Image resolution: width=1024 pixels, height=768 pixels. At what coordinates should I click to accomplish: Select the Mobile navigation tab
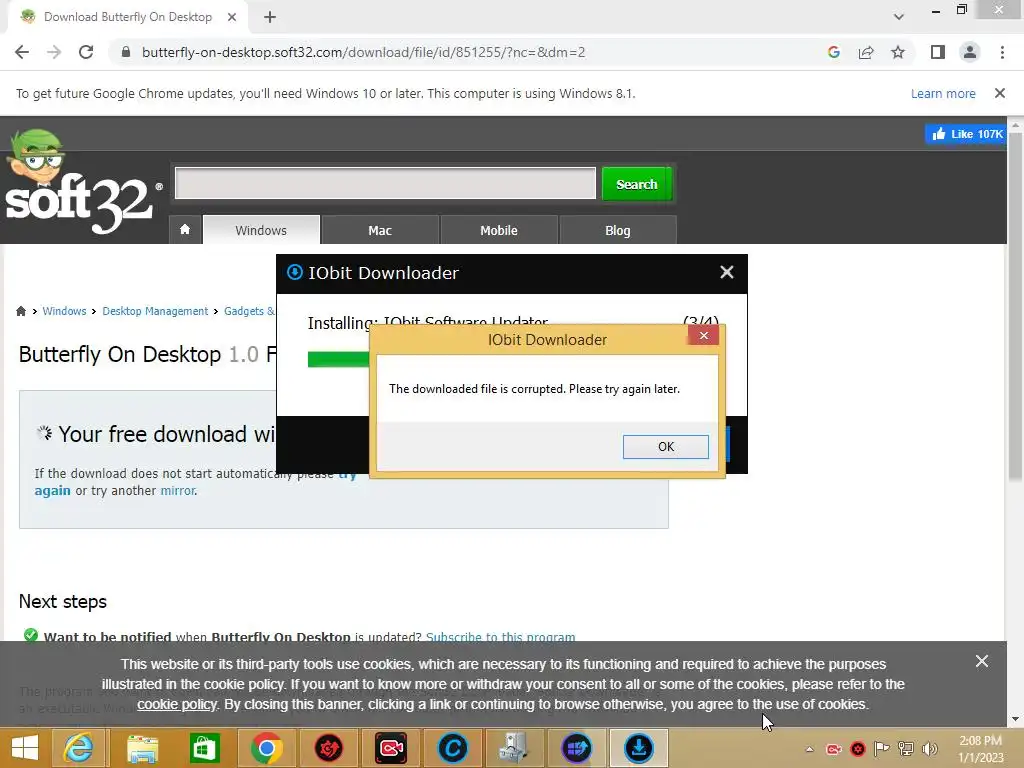(x=499, y=230)
